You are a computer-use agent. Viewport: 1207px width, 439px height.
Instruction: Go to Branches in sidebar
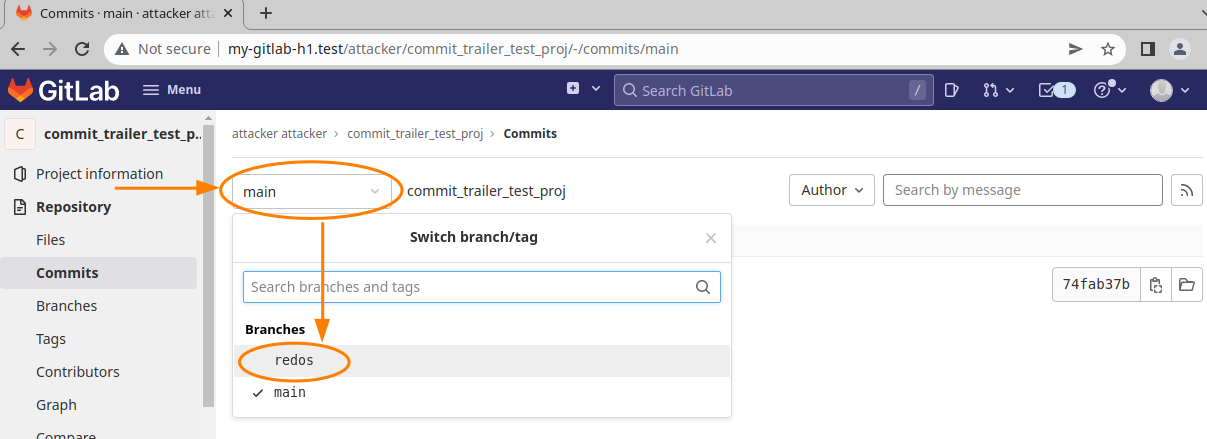click(66, 306)
